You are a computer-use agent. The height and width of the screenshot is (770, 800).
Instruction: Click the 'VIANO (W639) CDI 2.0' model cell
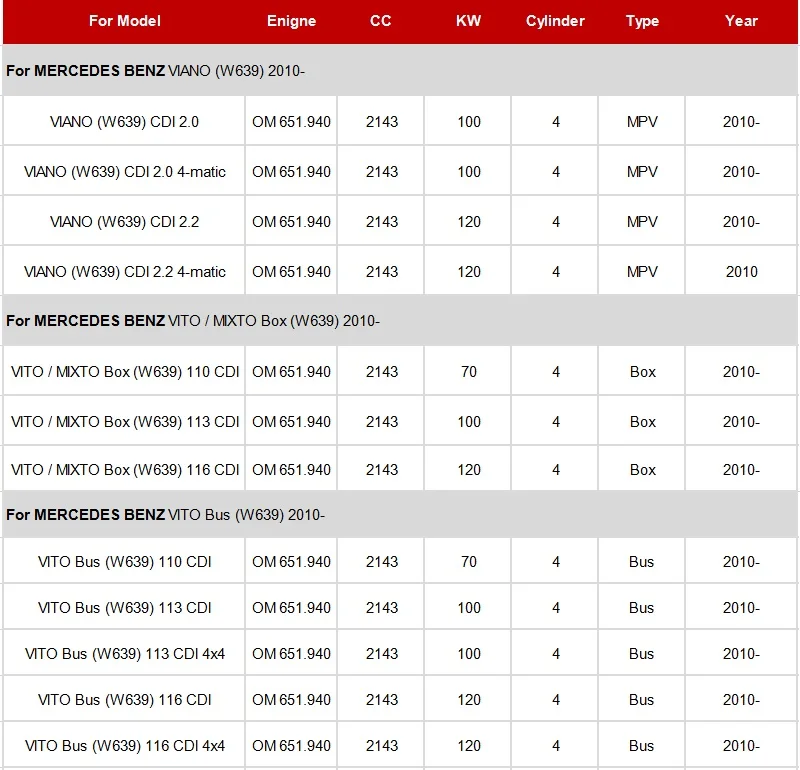click(x=124, y=121)
